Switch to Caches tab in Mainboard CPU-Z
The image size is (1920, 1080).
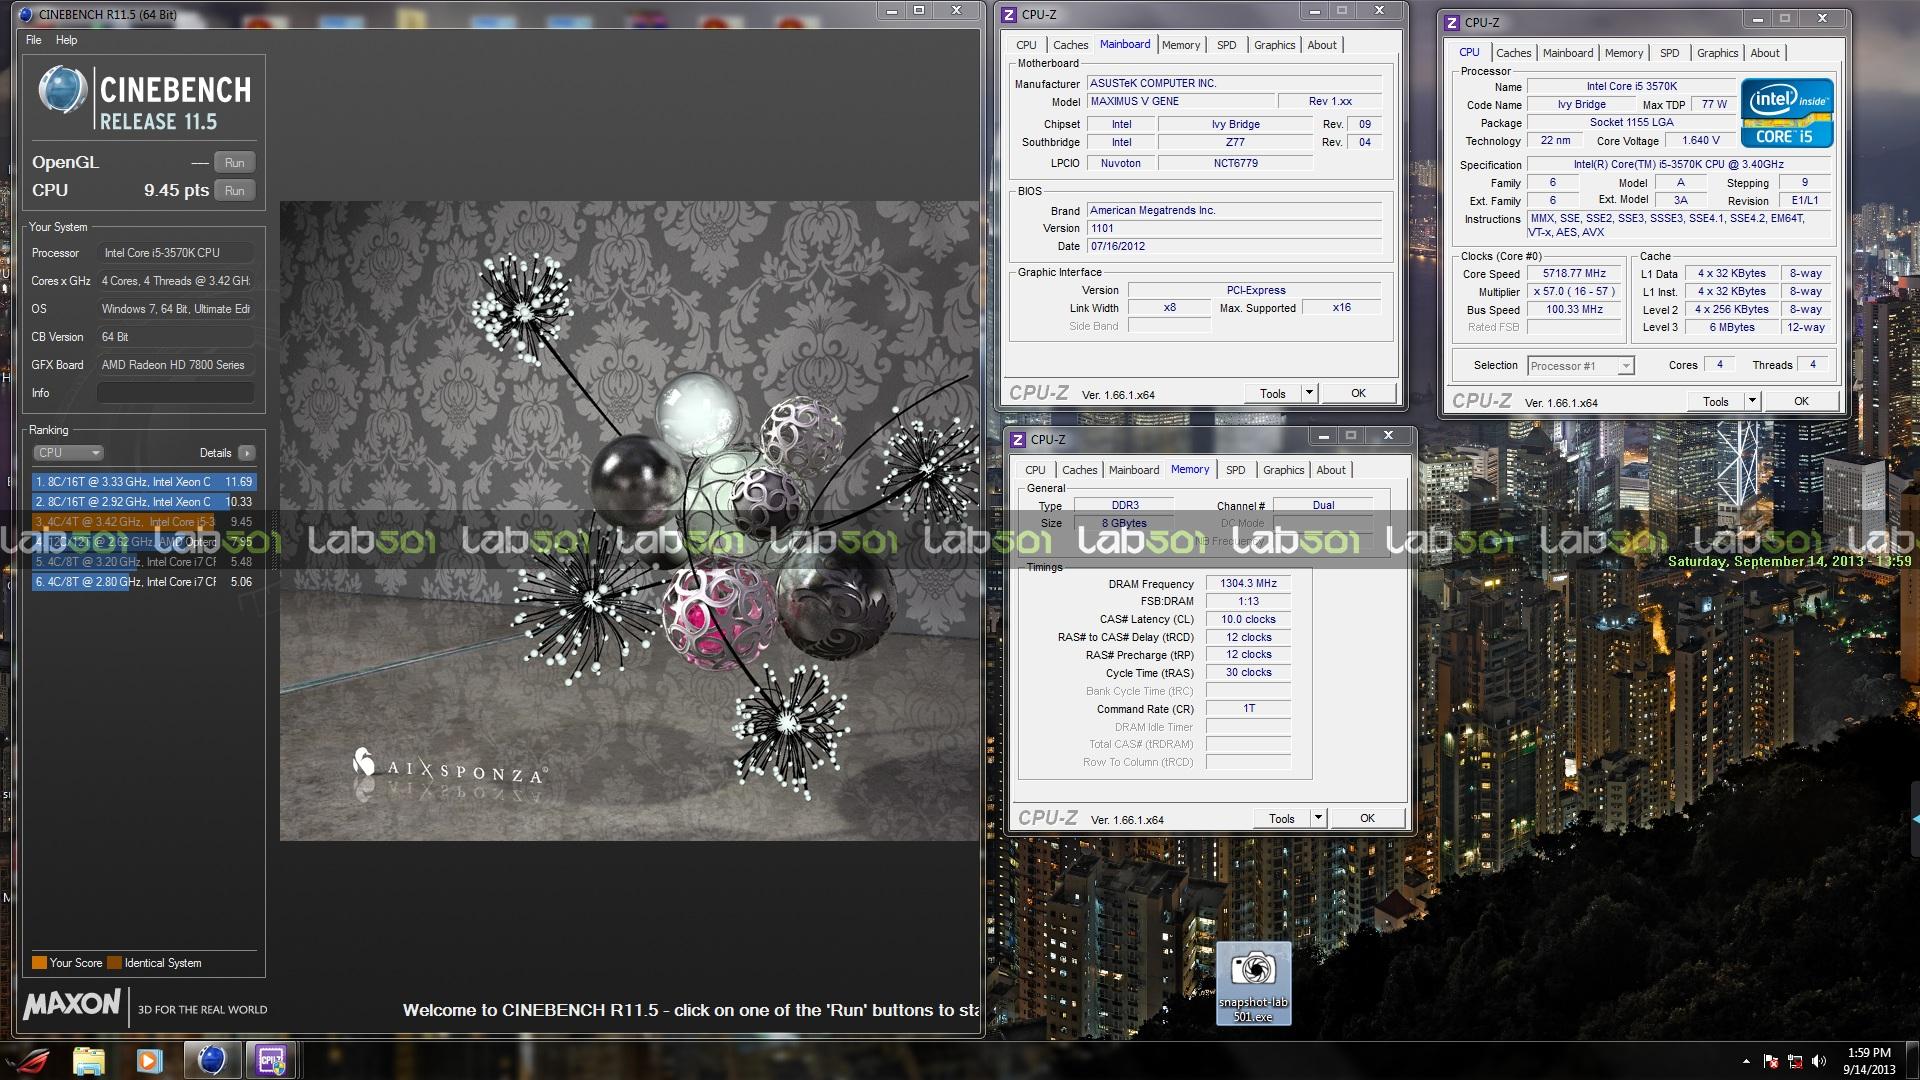(1070, 45)
